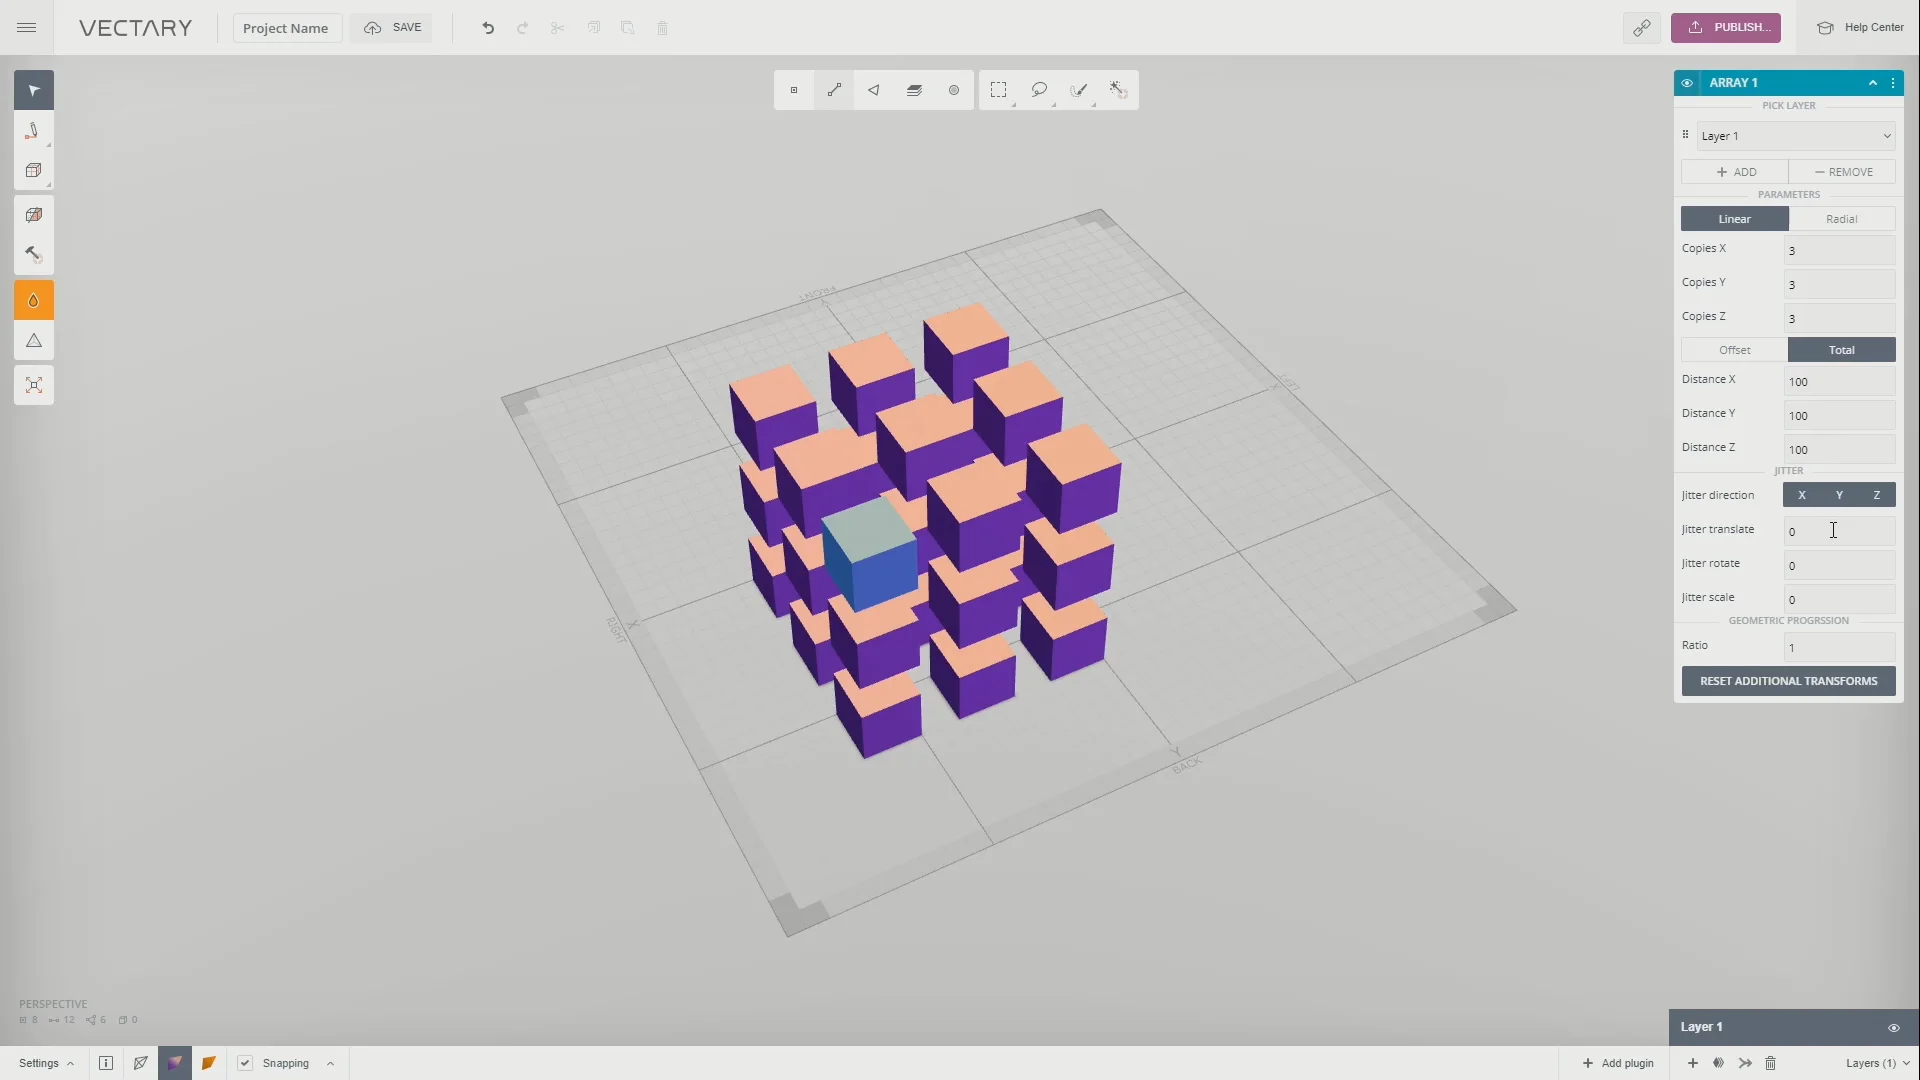Image resolution: width=1920 pixels, height=1080 pixels.
Task: Select the Sketch pencil tool
Action: point(33,131)
